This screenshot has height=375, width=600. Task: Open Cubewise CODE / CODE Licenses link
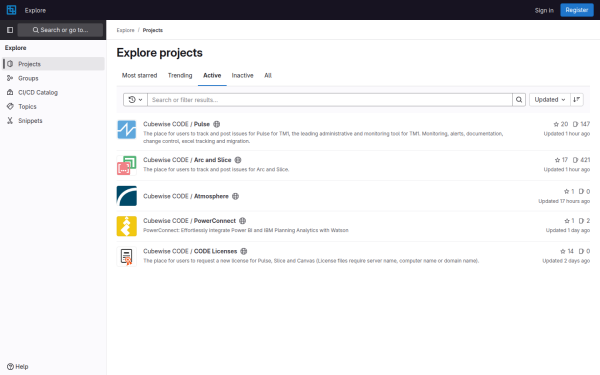[x=190, y=251]
